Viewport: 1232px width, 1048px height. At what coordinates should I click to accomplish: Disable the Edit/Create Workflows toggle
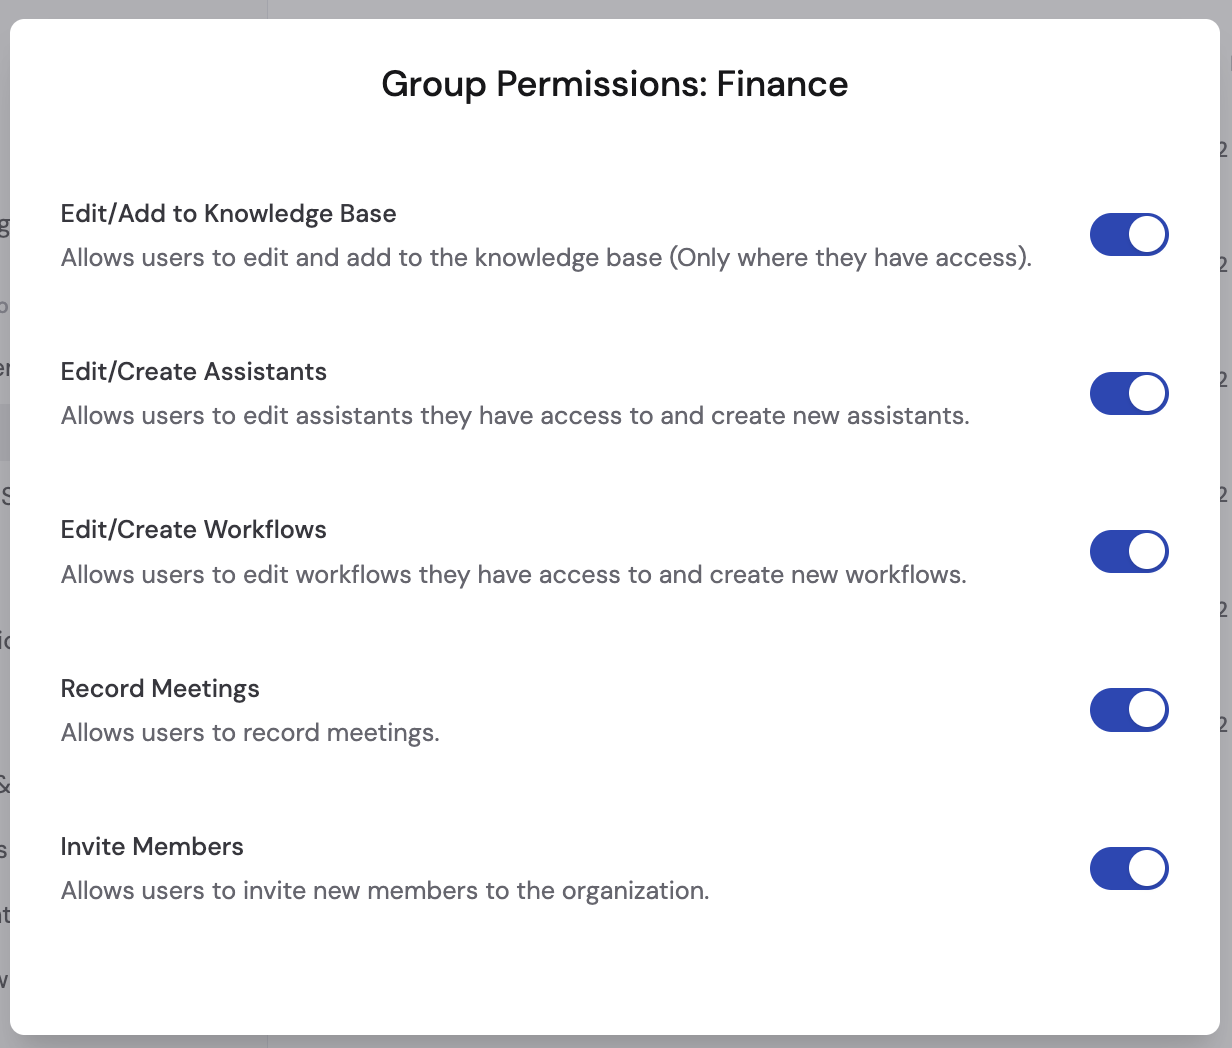click(1129, 551)
